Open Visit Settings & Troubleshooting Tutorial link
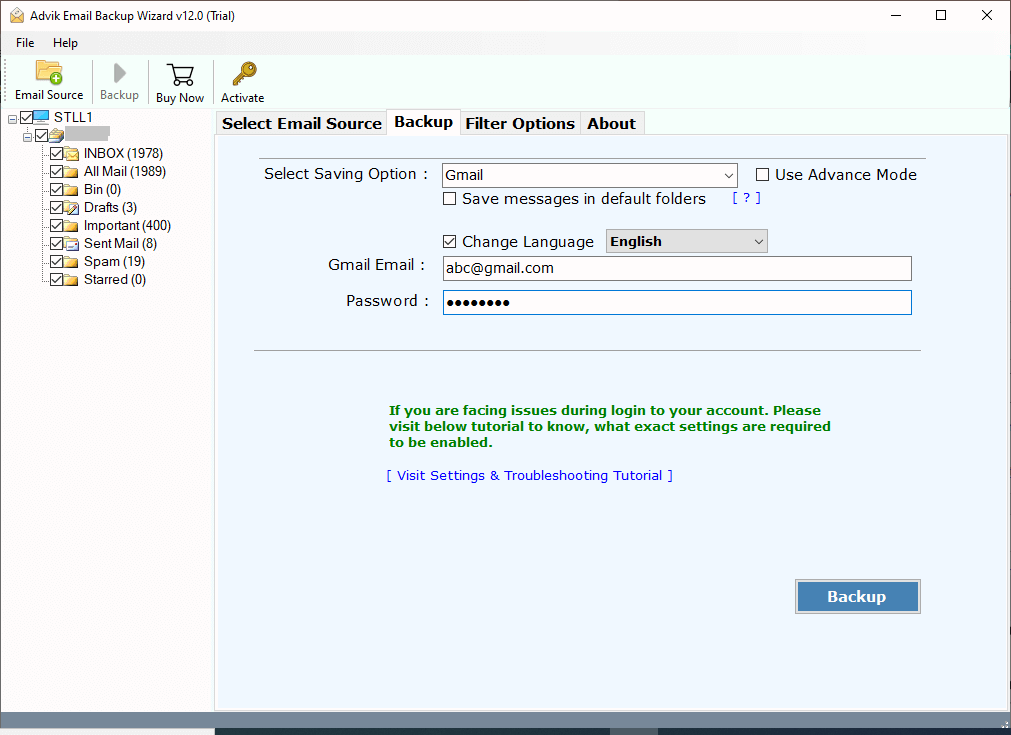 point(529,475)
